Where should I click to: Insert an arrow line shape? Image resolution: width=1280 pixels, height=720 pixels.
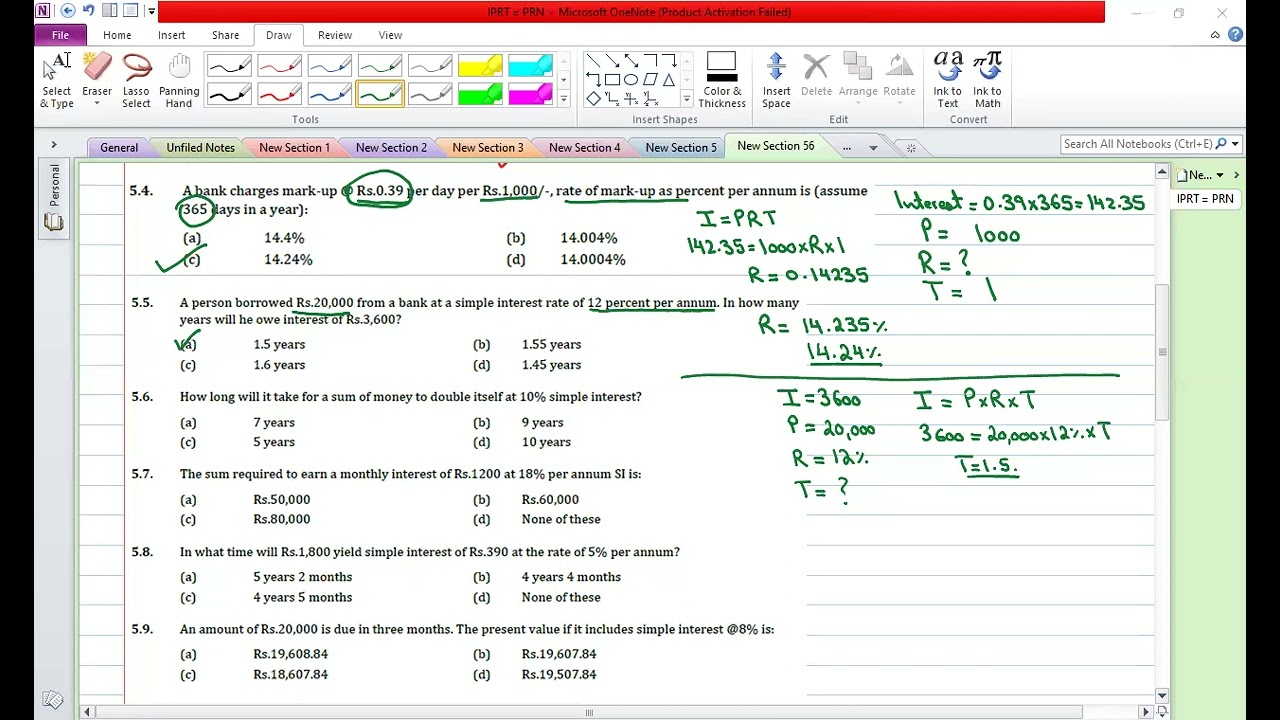coord(612,61)
